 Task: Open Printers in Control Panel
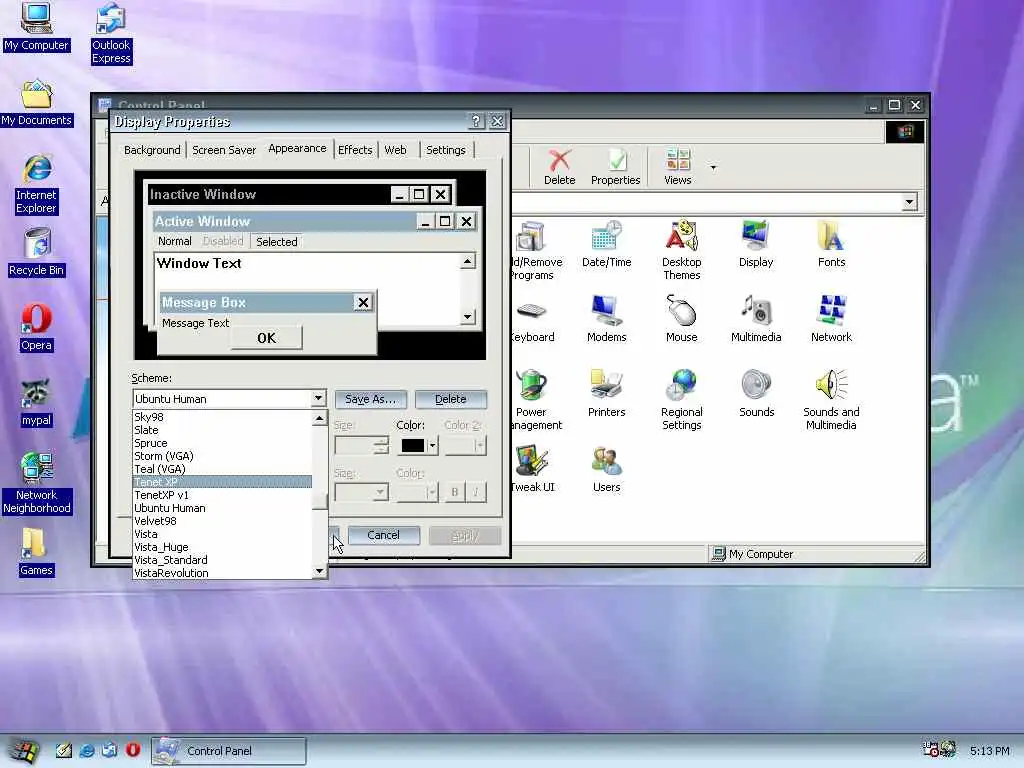coord(606,394)
